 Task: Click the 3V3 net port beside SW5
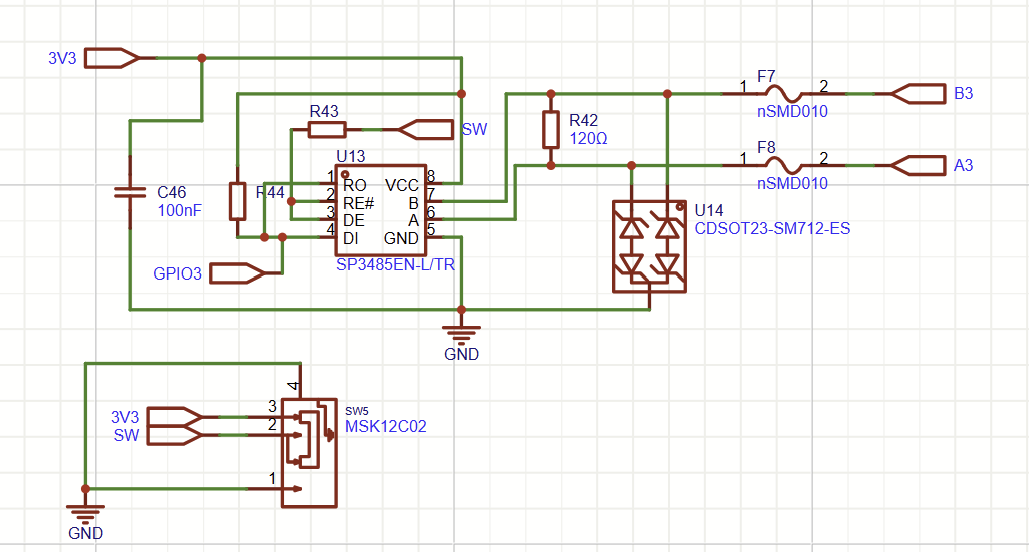pyautogui.click(x=175, y=417)
